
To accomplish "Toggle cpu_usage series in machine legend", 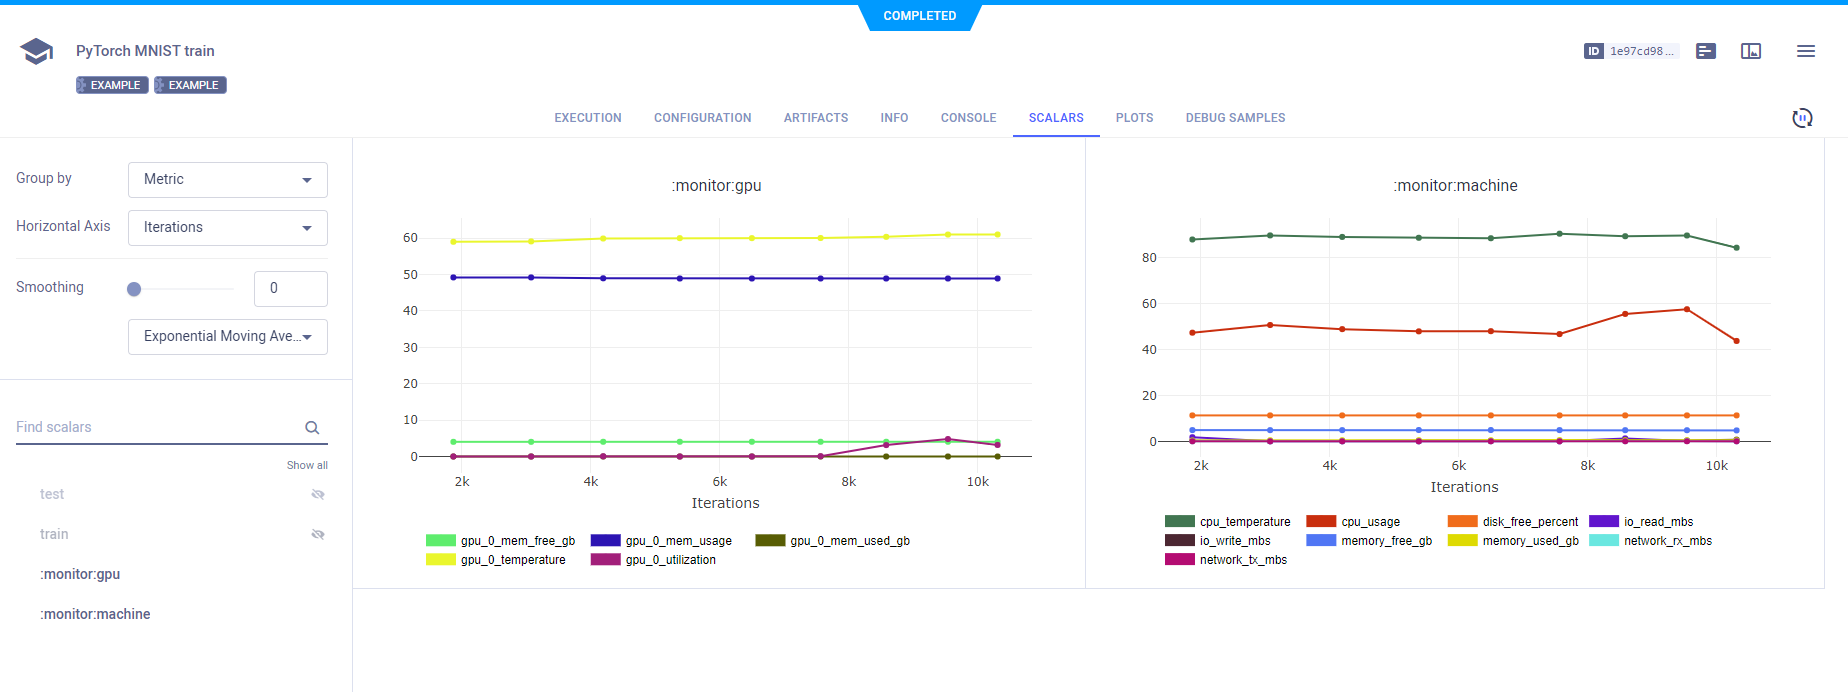I will tap(1321, 522).
